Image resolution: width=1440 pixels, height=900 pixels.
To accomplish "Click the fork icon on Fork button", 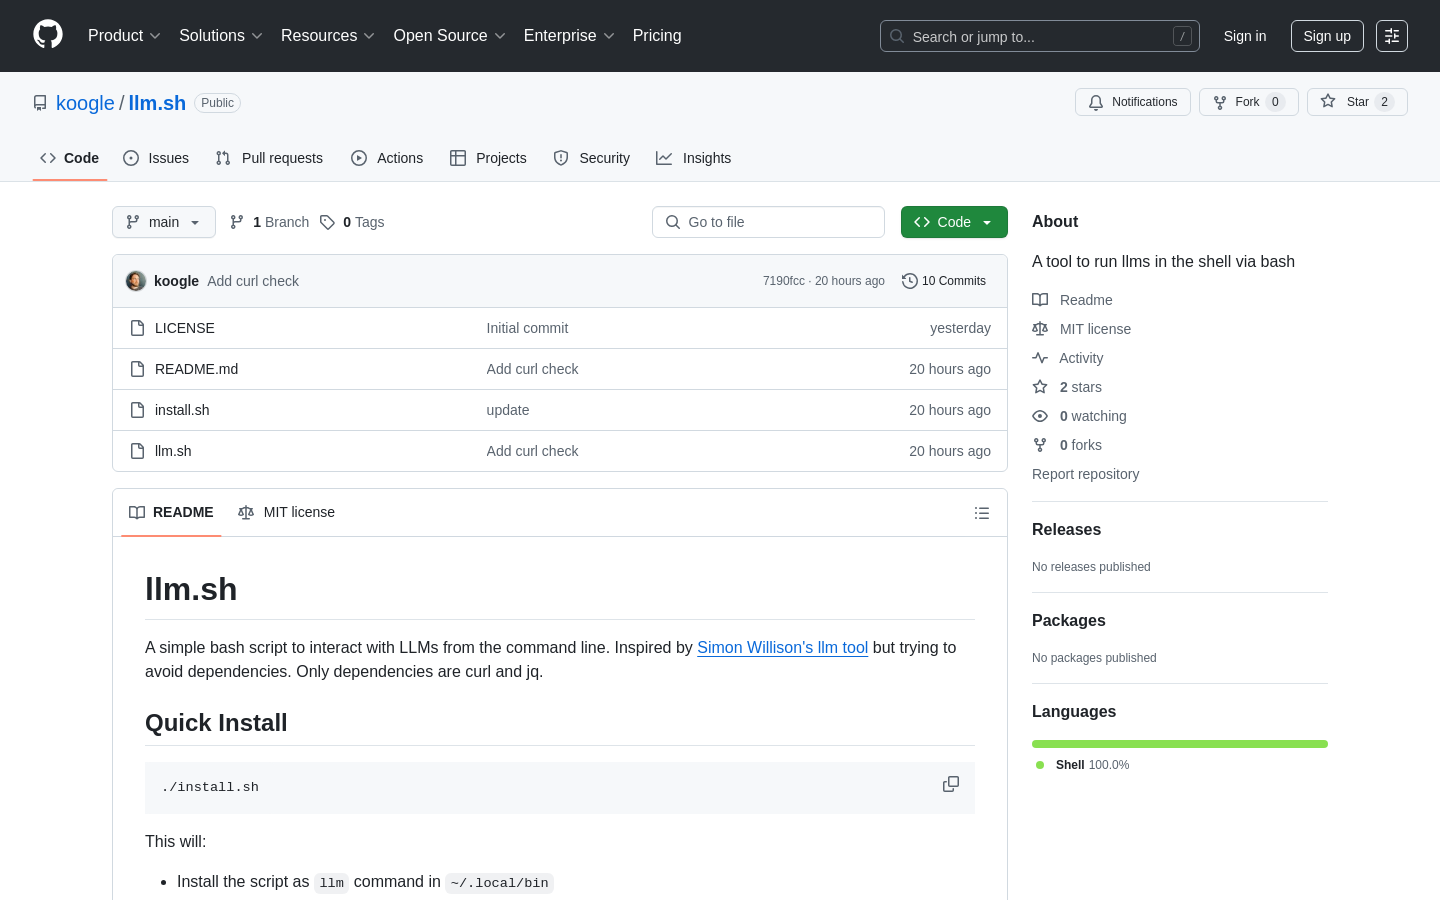I will click(1220, 102).
